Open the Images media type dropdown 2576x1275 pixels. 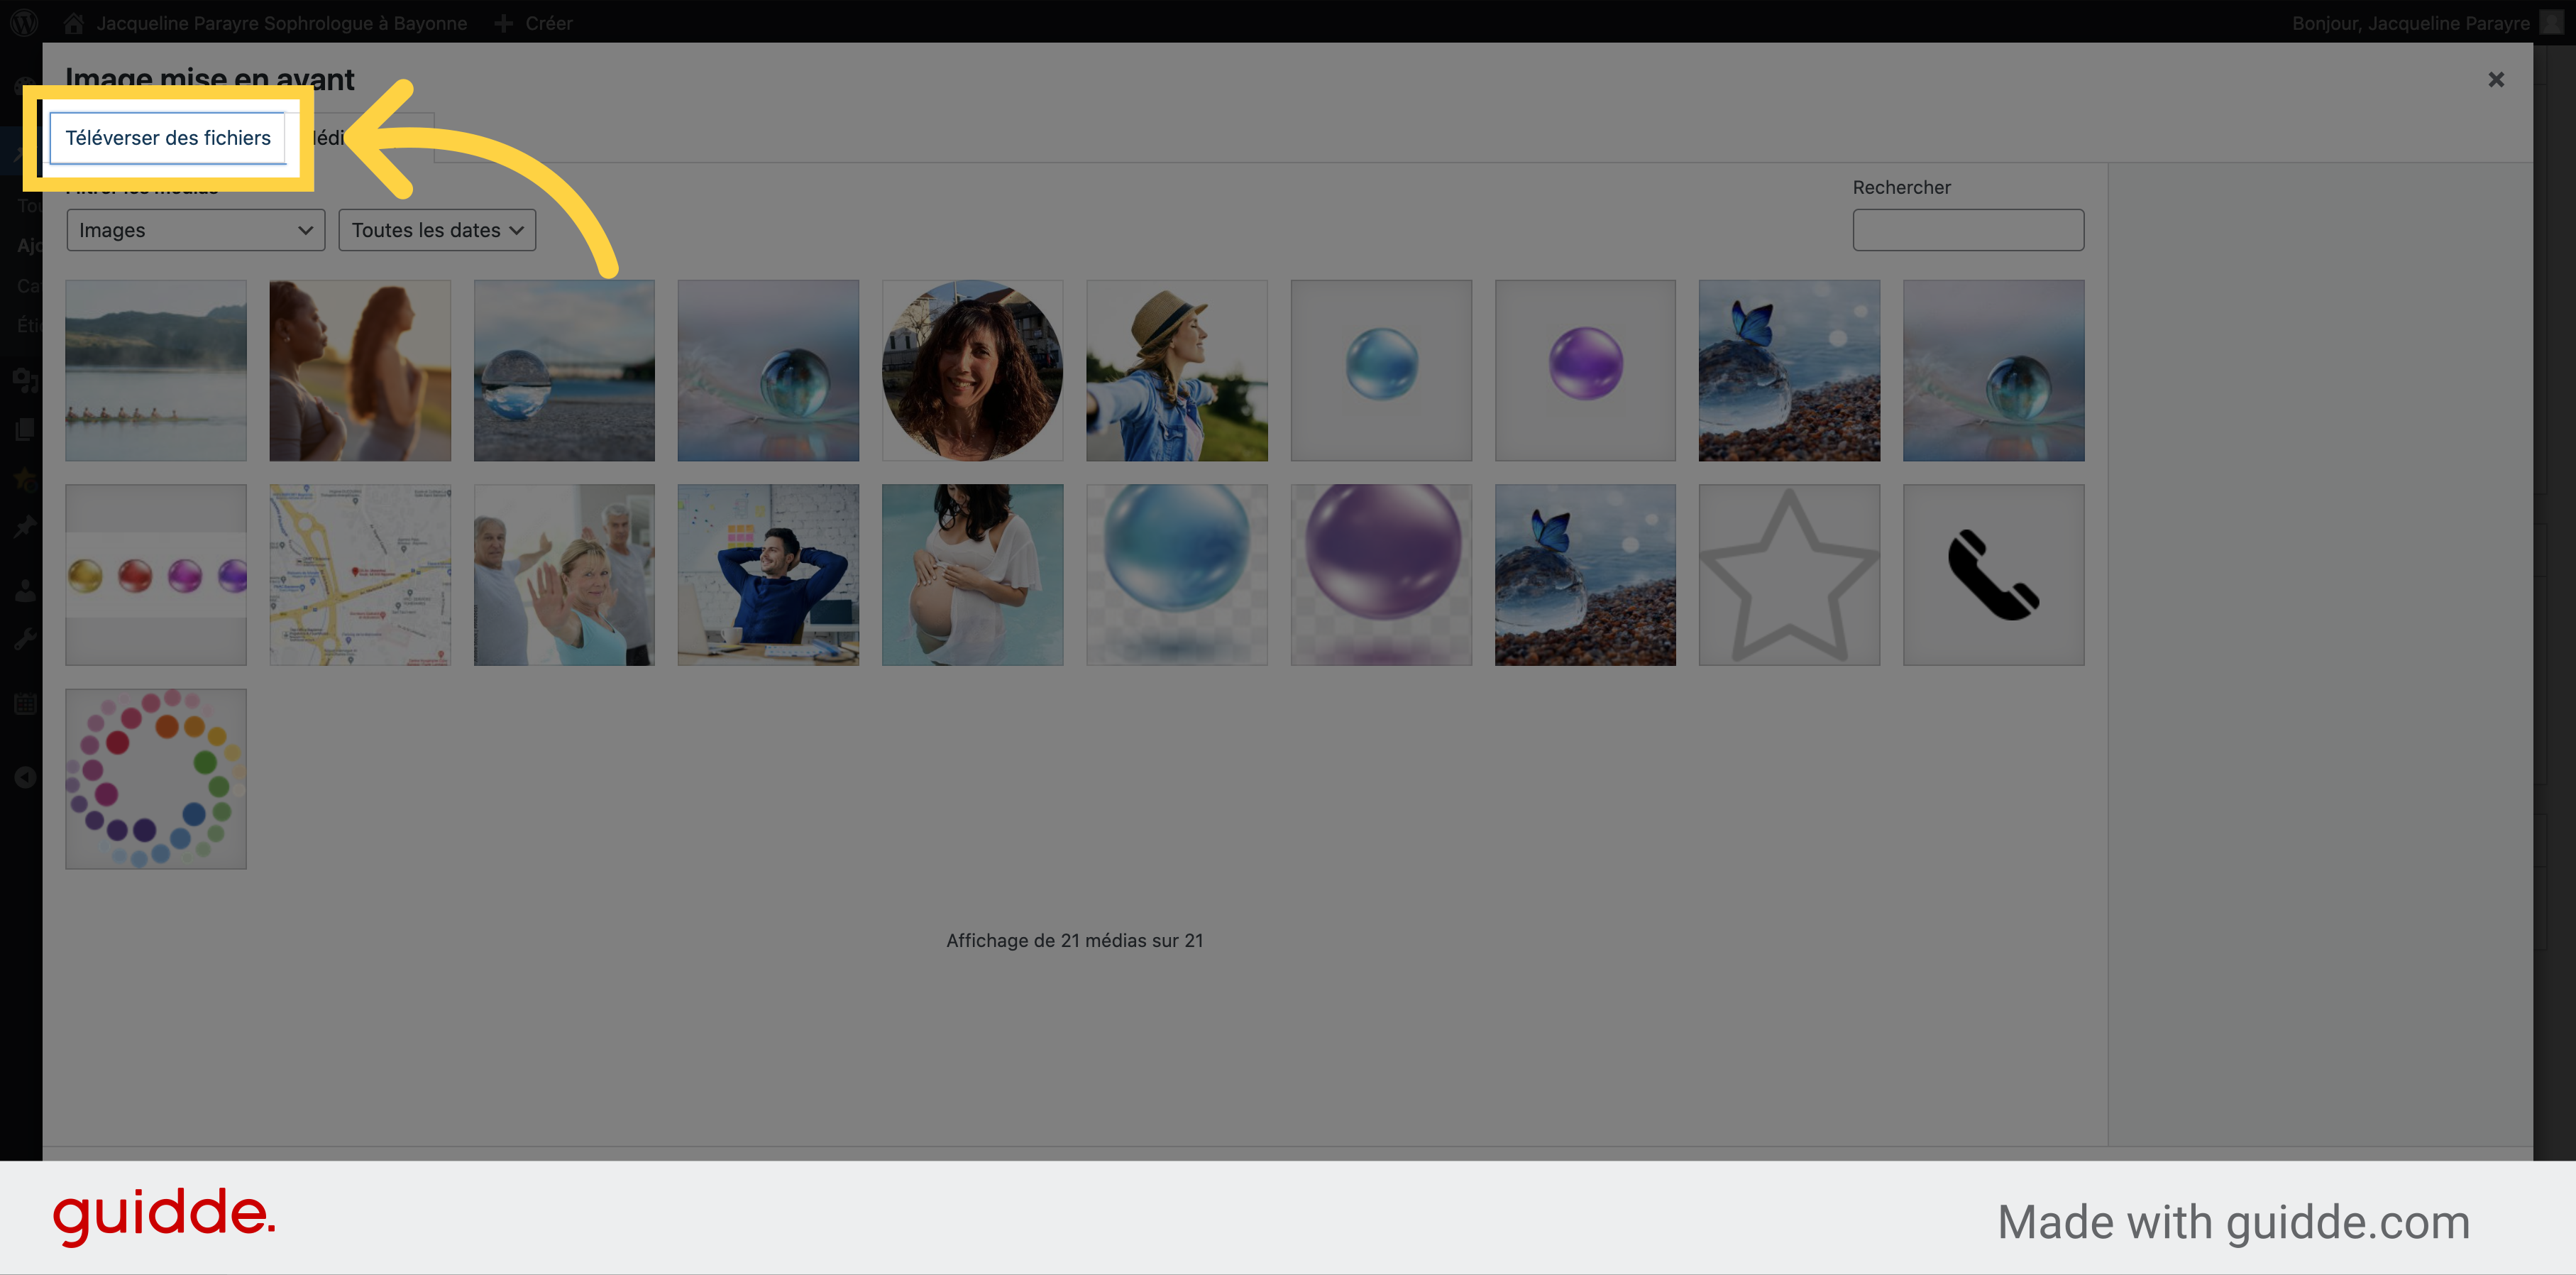click(195, 230)
